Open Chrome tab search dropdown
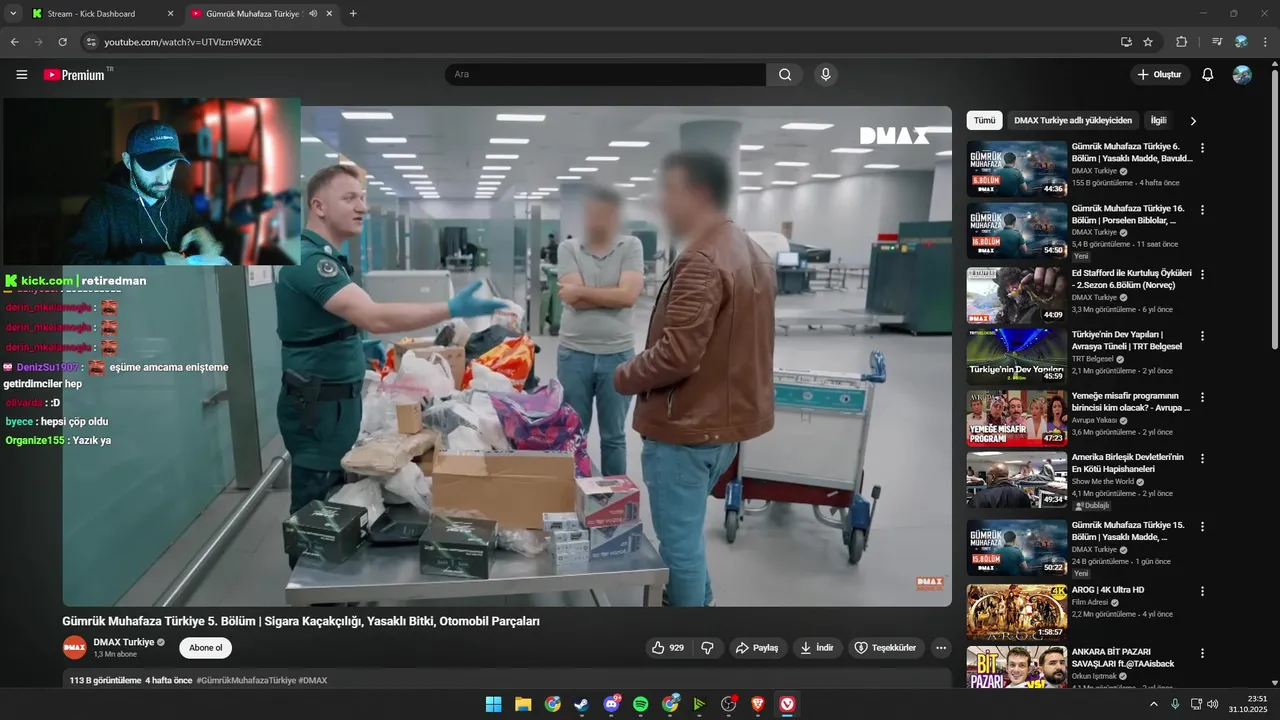Image resolution: width=1280 pixels, height=720 pixels. tap(13, 14)
